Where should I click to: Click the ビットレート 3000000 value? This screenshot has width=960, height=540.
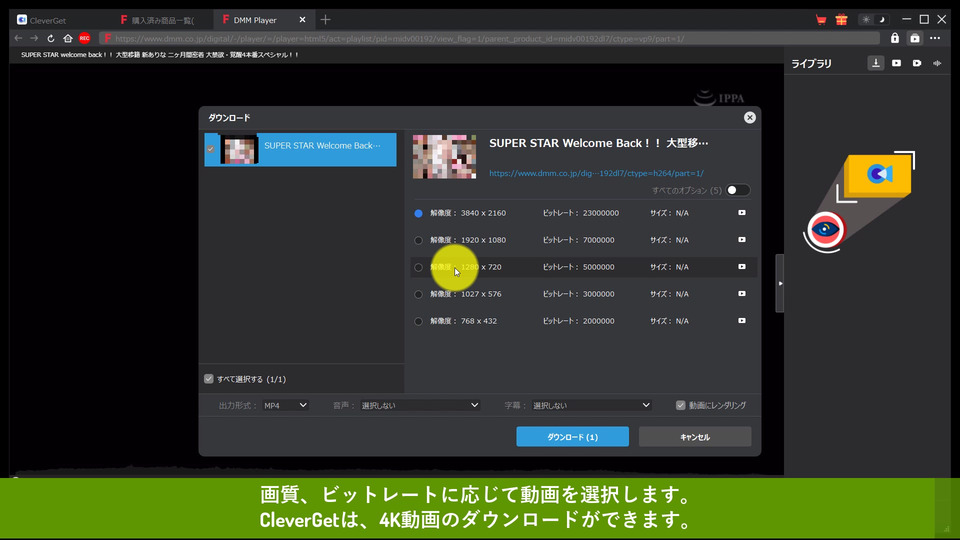pos(598,294)
